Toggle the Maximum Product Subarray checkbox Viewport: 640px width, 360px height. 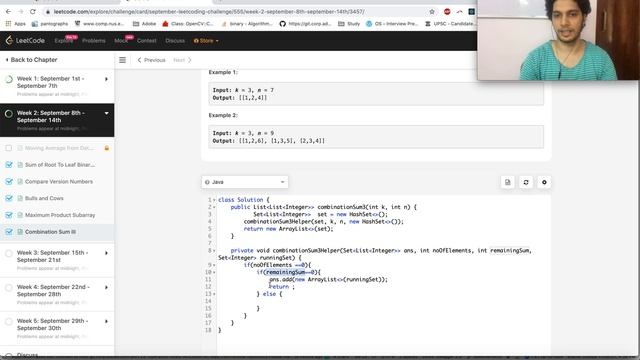coord(9,215)
